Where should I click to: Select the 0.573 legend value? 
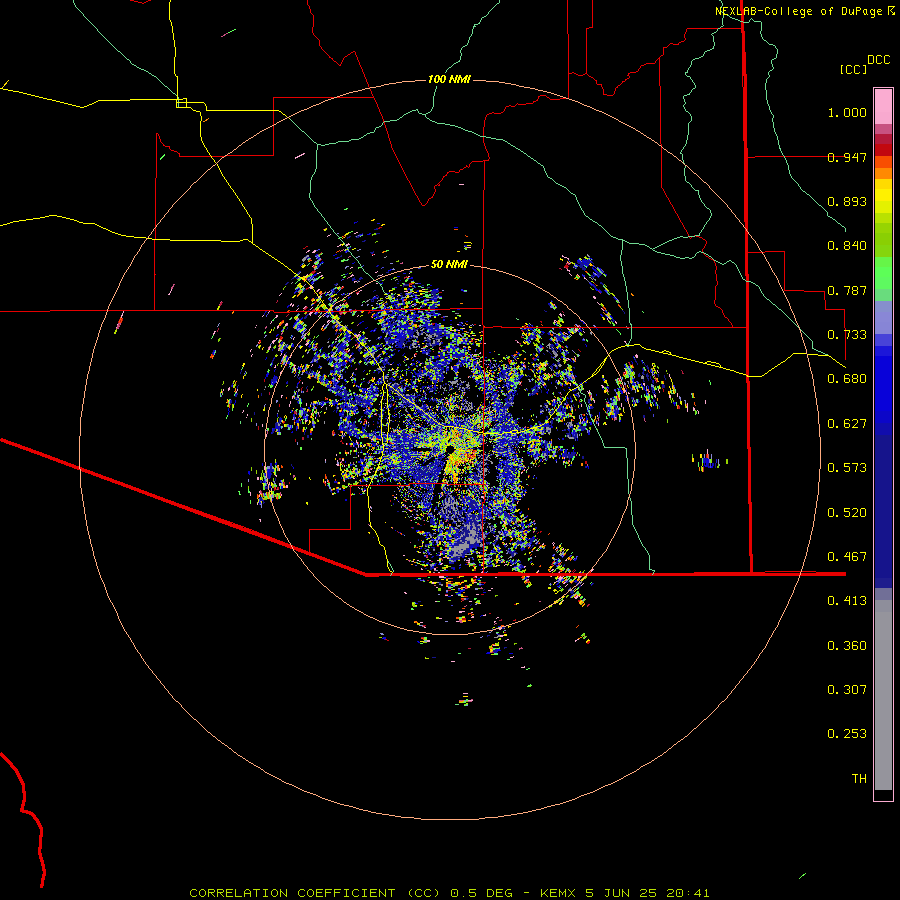click(x=847, y=468)
